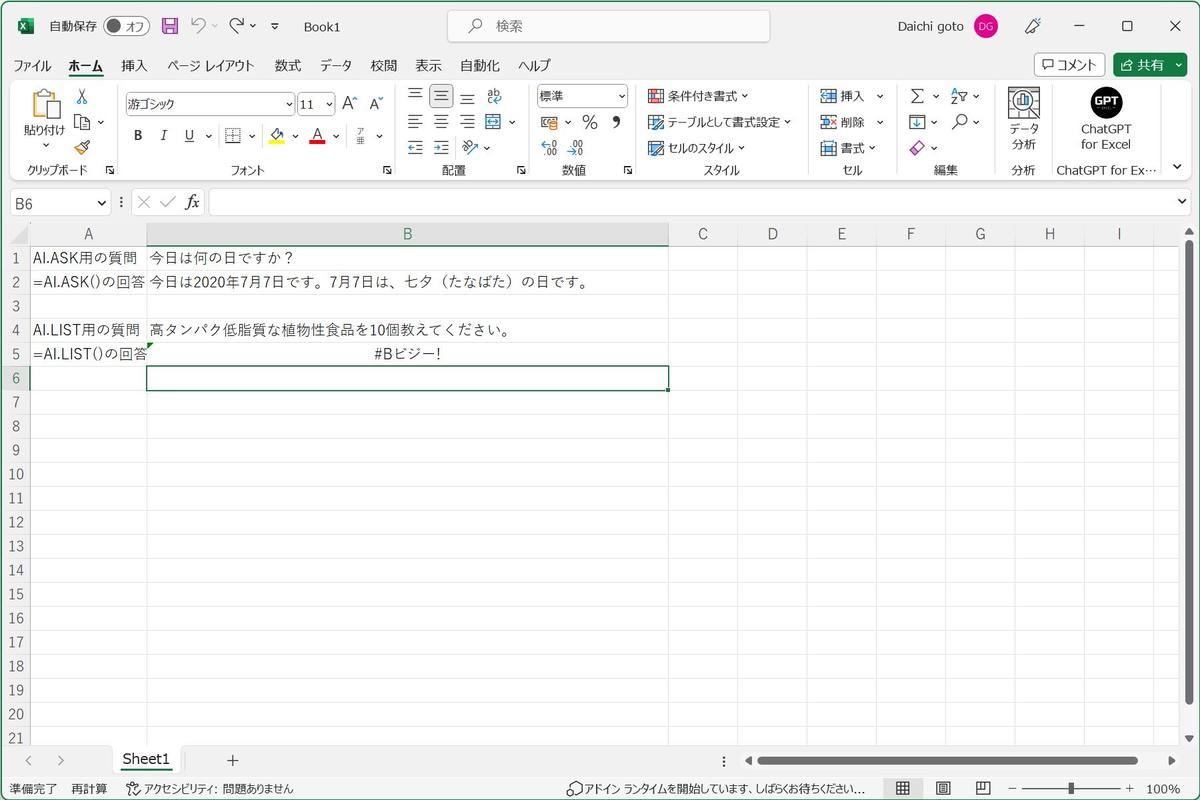Click the Copy icon in clipboard group

pyautogui.click(x=82, y=122)
